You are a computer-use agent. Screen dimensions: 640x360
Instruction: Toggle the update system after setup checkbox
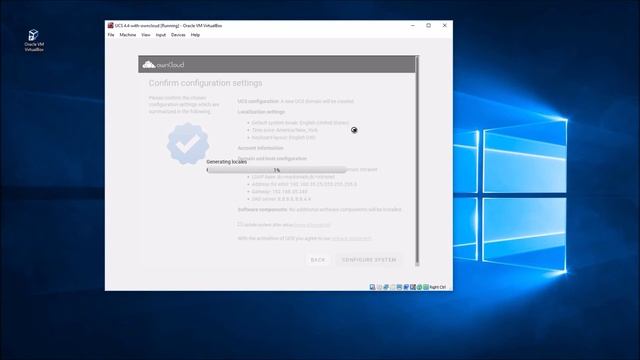tap(240, 224)
